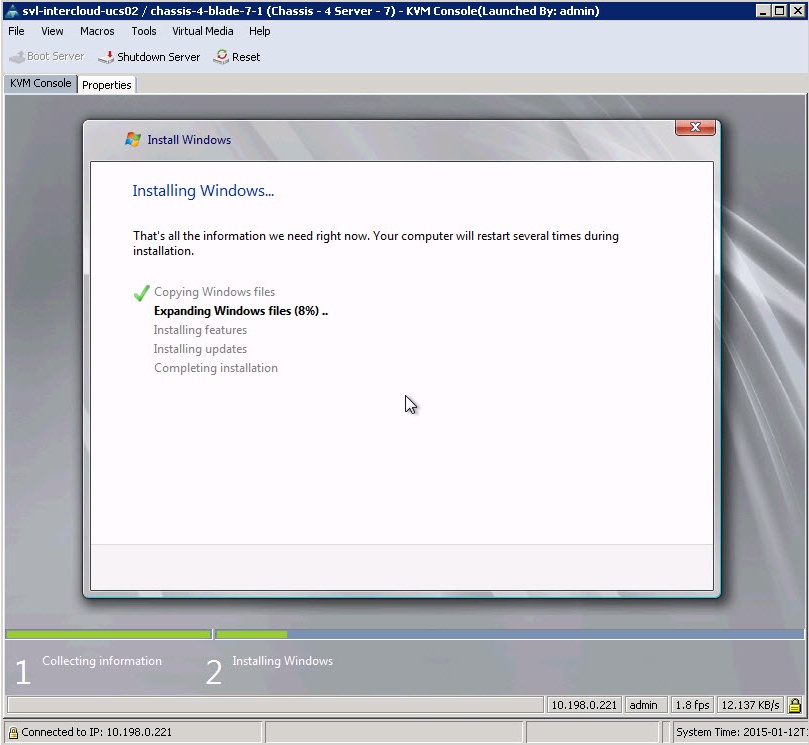Image resolution: width=809 pixels, height=745 pixels.
Task: Click the Windows flag icon in the dialog title
Action: (133, 139)
